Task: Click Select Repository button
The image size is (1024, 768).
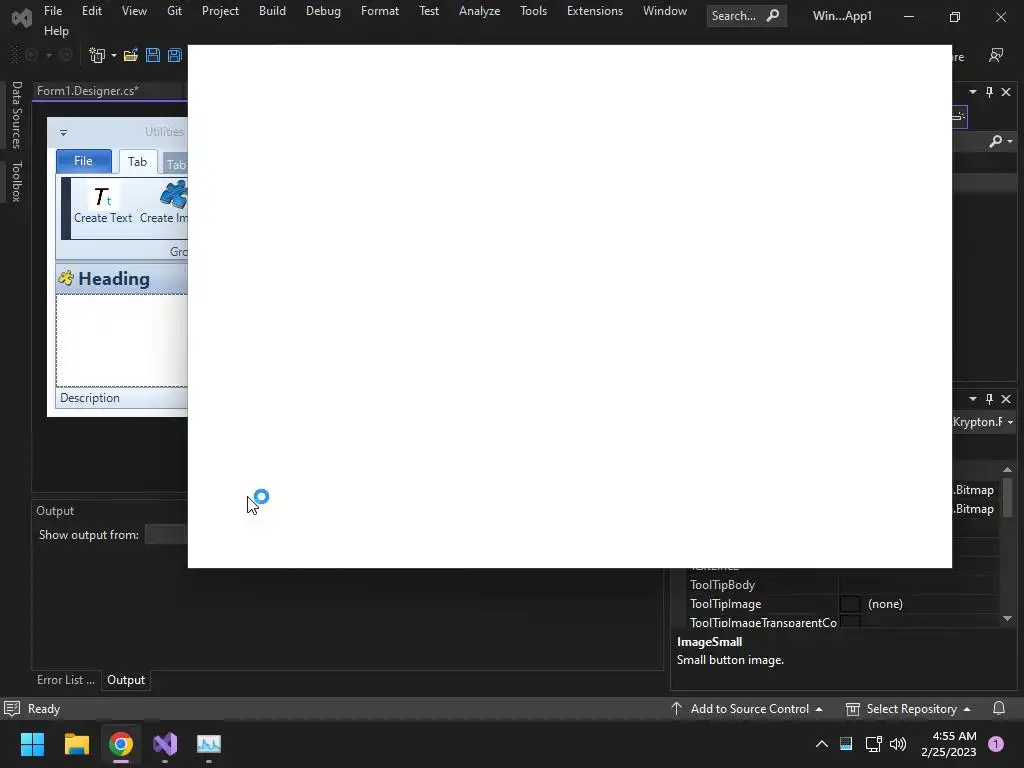Action: click(x=908, y=709)
